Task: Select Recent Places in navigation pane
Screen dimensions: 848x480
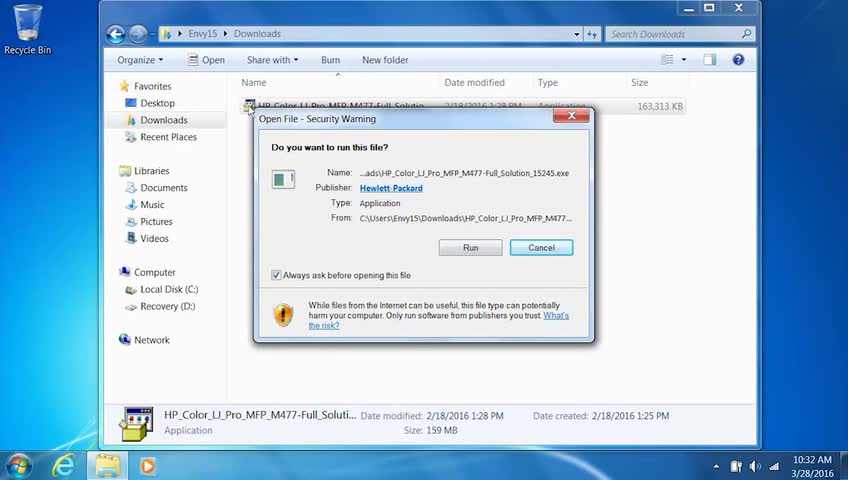Action: 168,137
